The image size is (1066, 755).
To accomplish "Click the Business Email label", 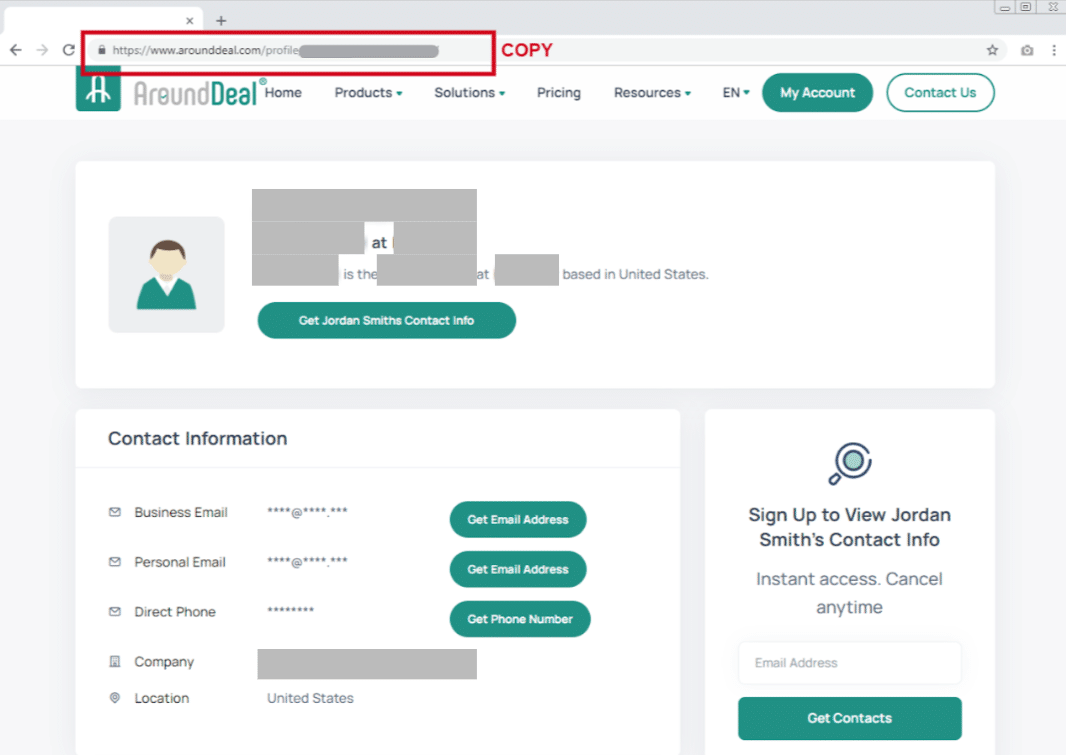I will pyautogui.click(x=181, y=512).
